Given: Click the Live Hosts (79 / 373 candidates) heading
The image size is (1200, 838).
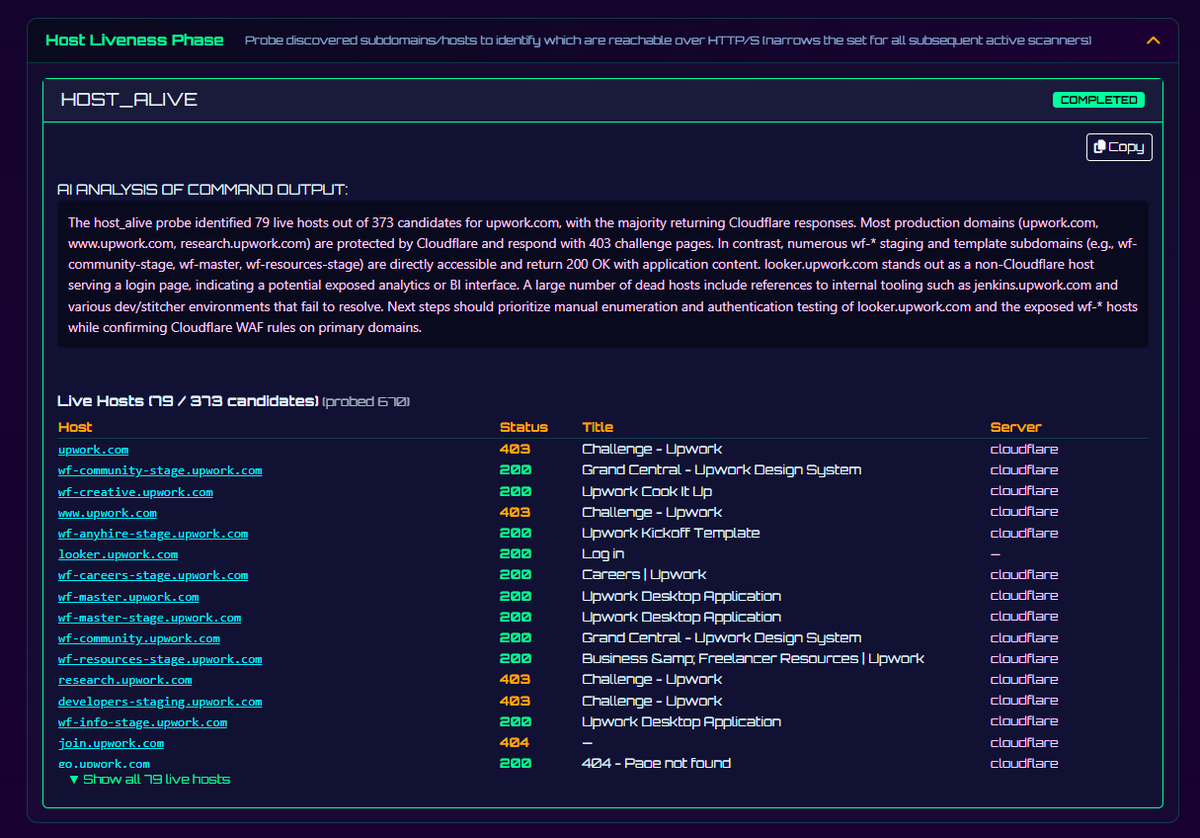Looking at the screenshot, I should (x=188, y=401).
